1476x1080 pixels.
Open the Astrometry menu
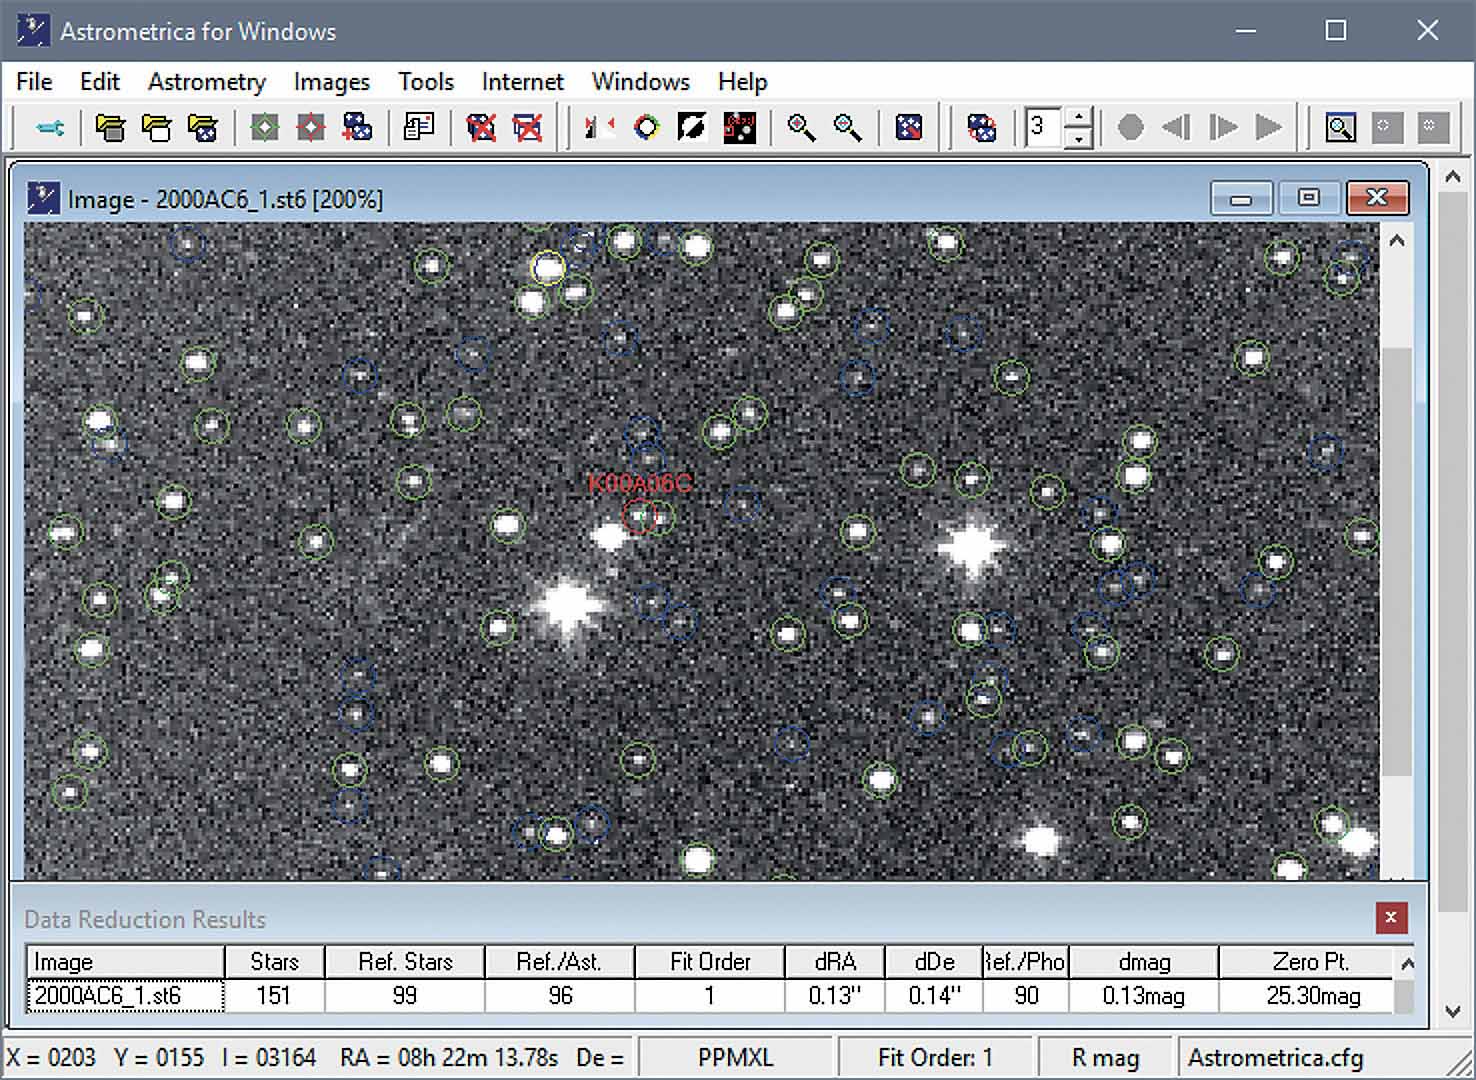pos(206,82)
